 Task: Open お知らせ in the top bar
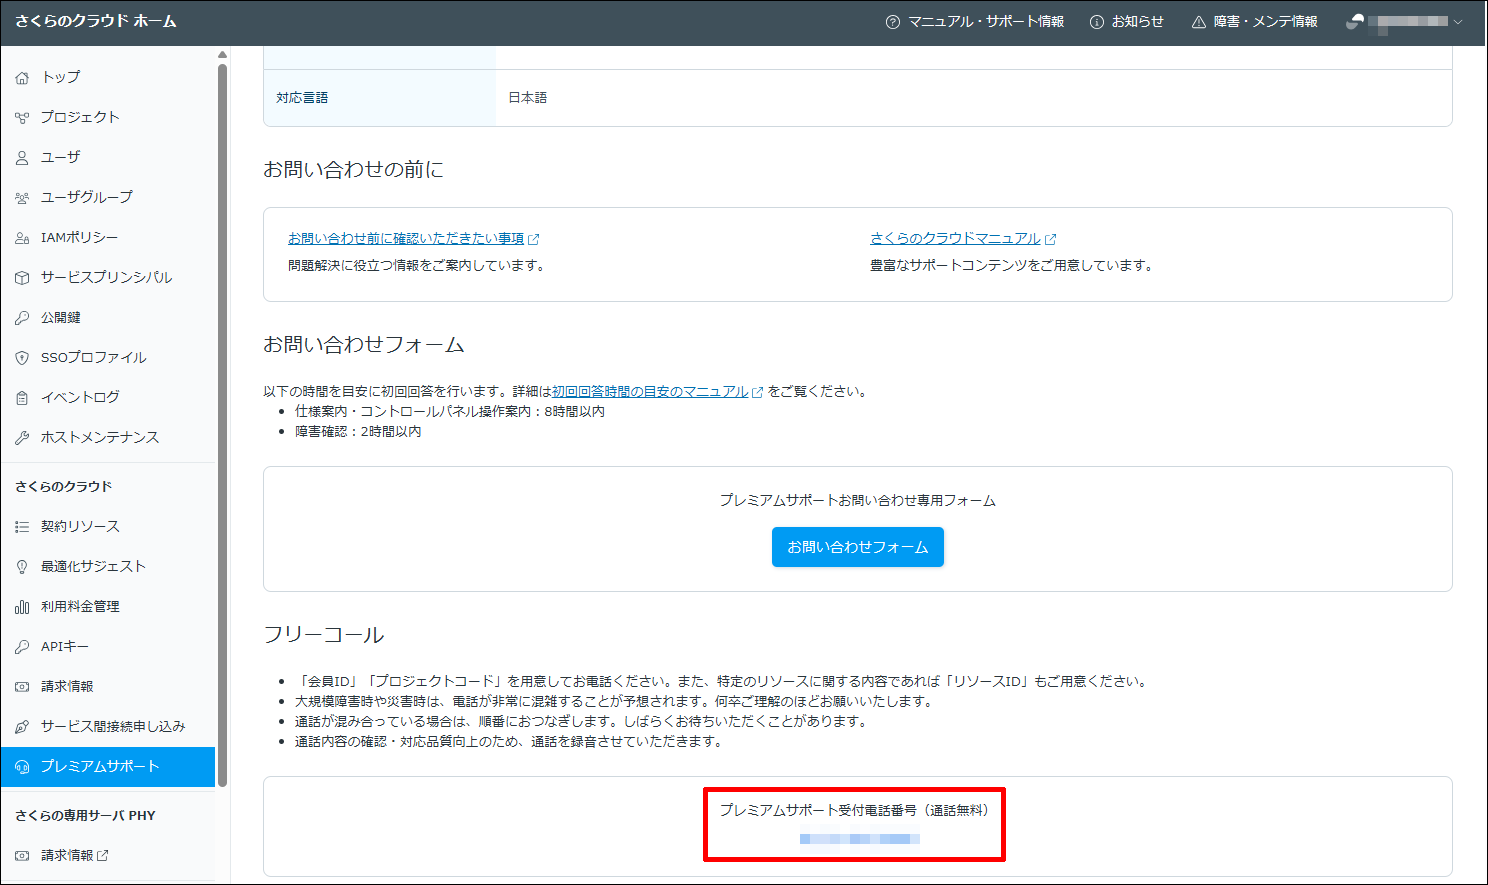pos(1126,22)
